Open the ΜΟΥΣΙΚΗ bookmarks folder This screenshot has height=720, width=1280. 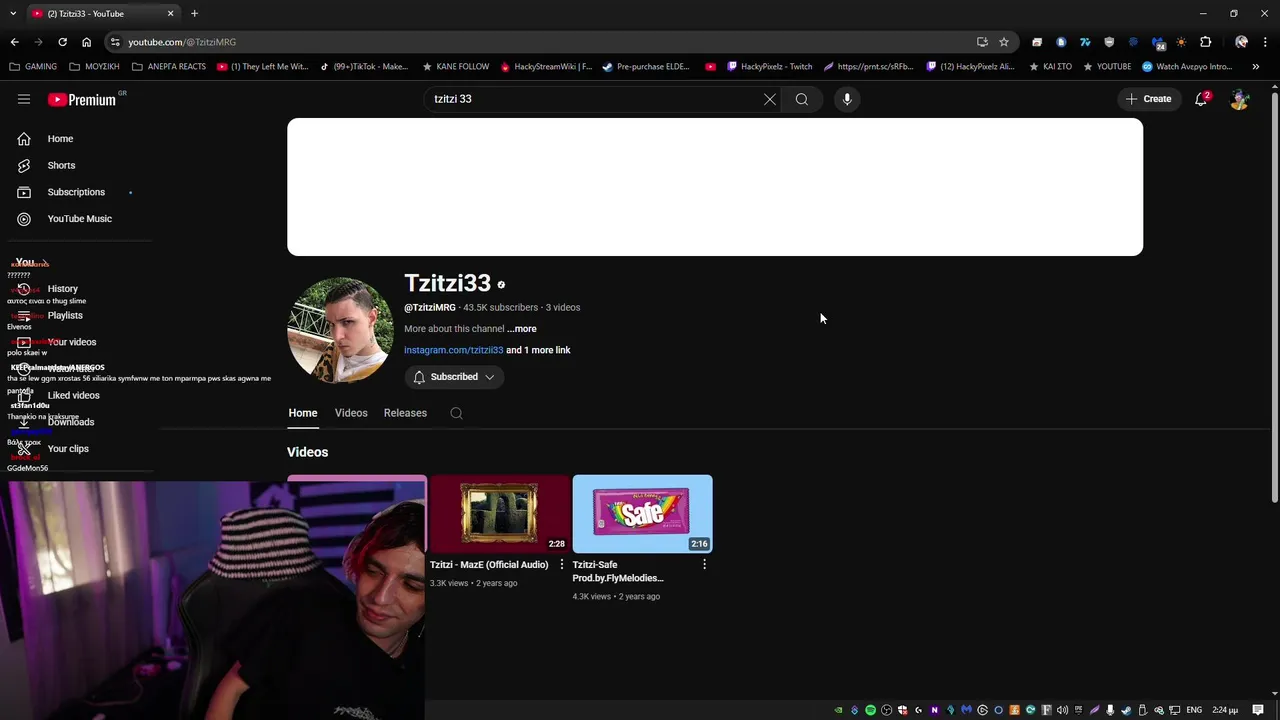pyautogui.click(x=94, y=67)
